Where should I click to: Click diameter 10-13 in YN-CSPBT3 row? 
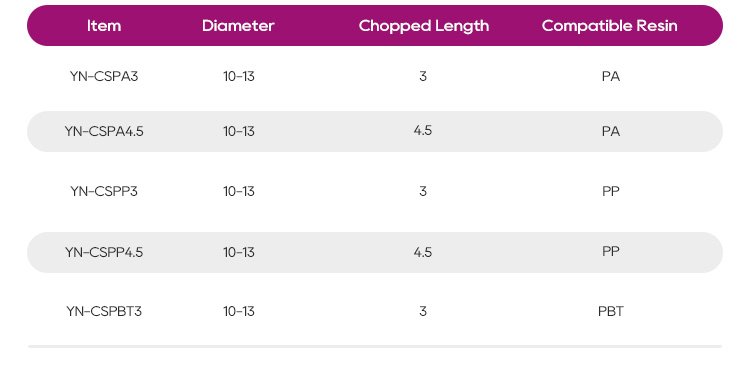point(239,311)
